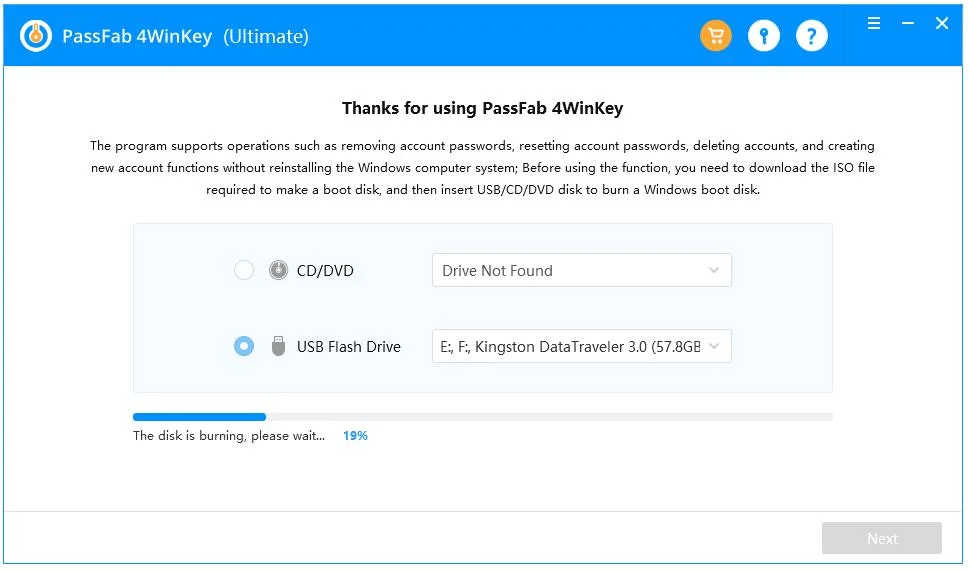The image size is (968, 570).
Task: Open the Kingston DataTraveler drive dropdown
Action: pyautogui.click(x=570, y=346)
